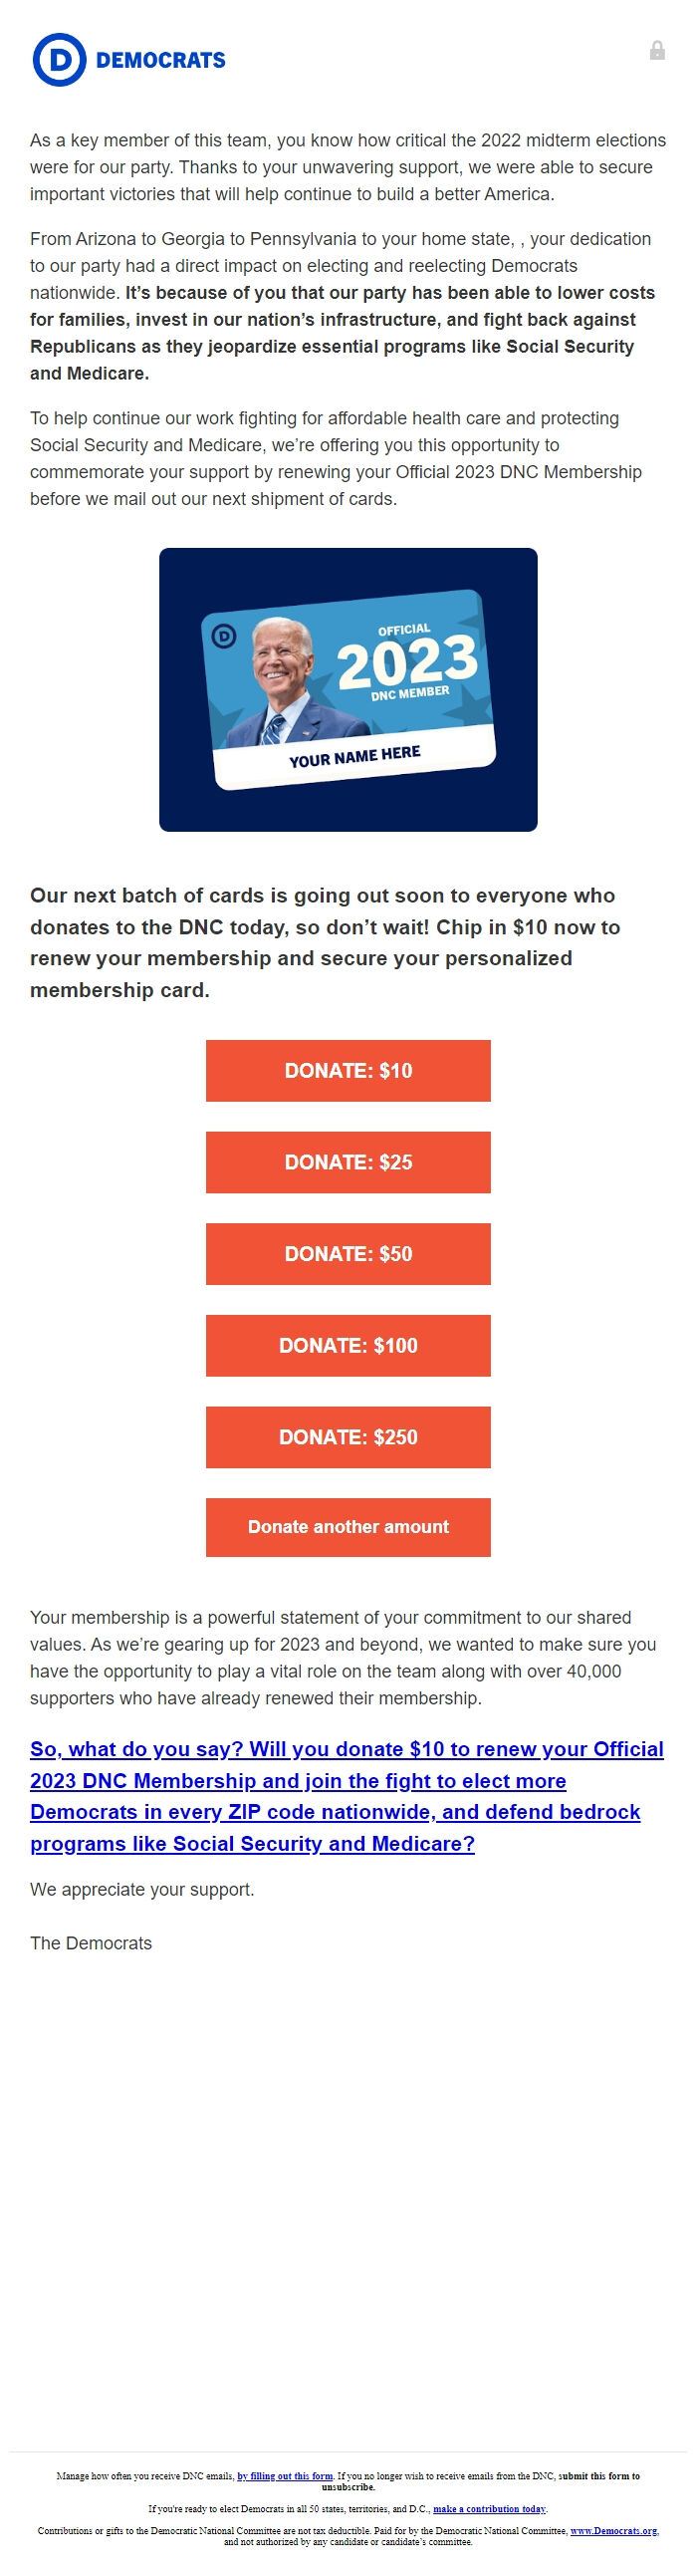Click the gray padlock icon
This screenshot has height=2576, width=697.
[x=657, y=50]
